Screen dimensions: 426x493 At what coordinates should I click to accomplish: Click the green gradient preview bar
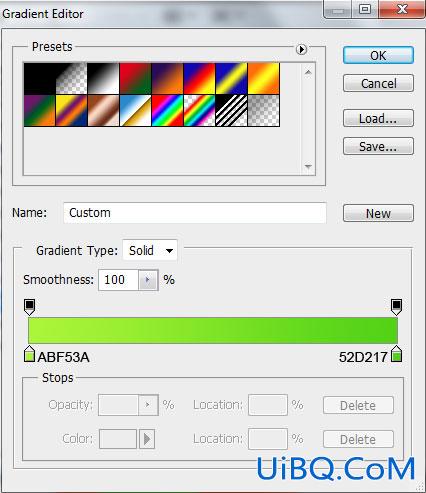pos(213,330)
